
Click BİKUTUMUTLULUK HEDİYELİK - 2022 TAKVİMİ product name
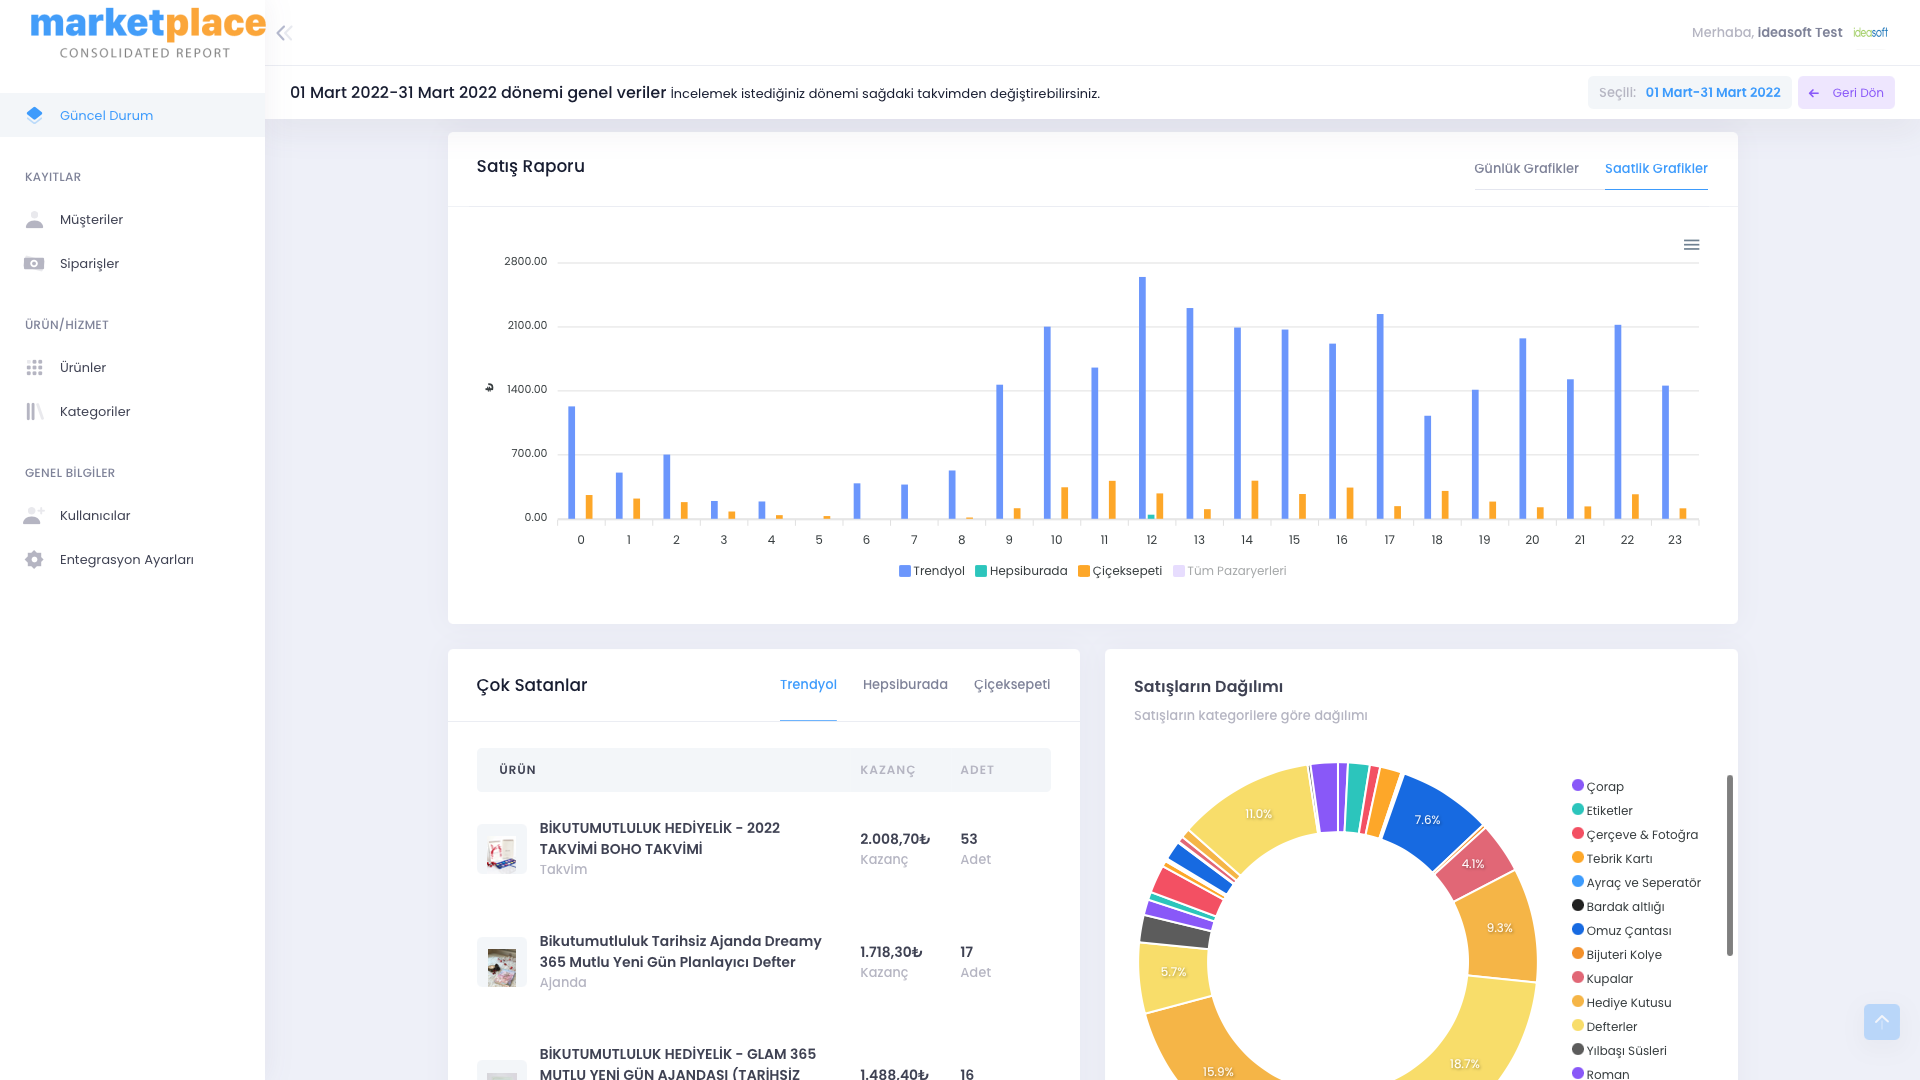pyautogui.click(x=660, y=838)
